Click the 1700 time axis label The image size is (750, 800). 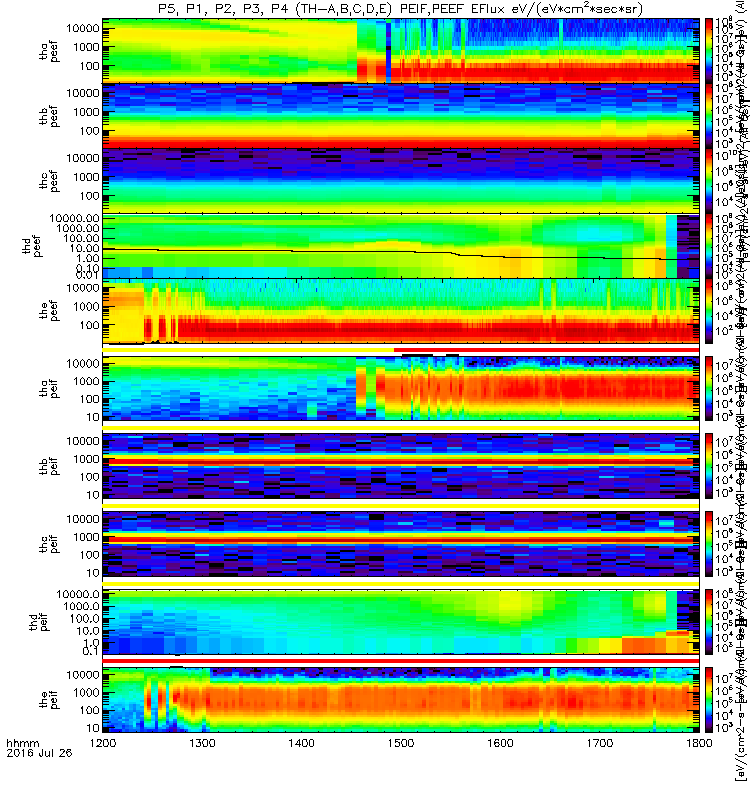point(599,743)
